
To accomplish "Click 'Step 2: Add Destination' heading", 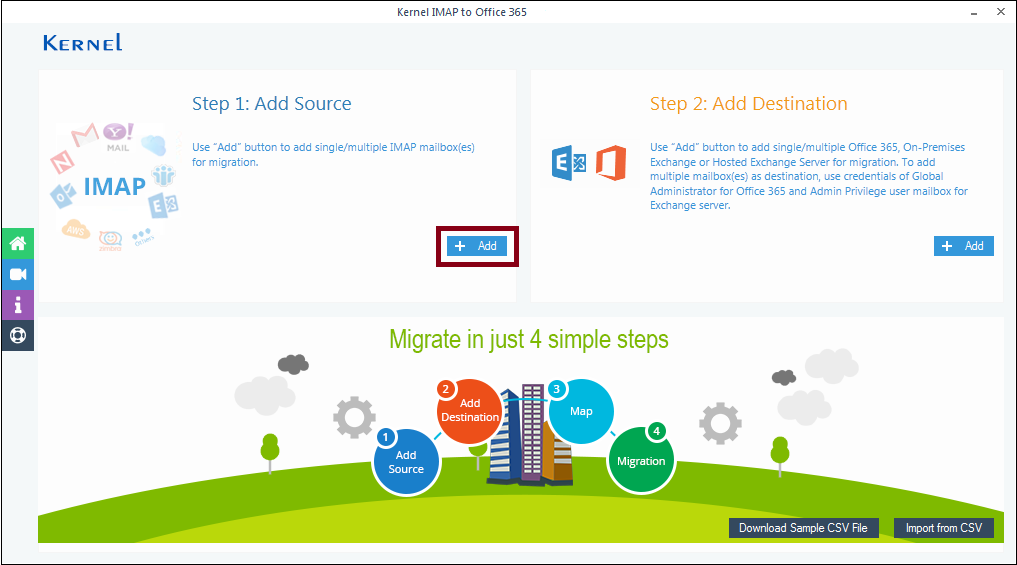I will [748, 104].
